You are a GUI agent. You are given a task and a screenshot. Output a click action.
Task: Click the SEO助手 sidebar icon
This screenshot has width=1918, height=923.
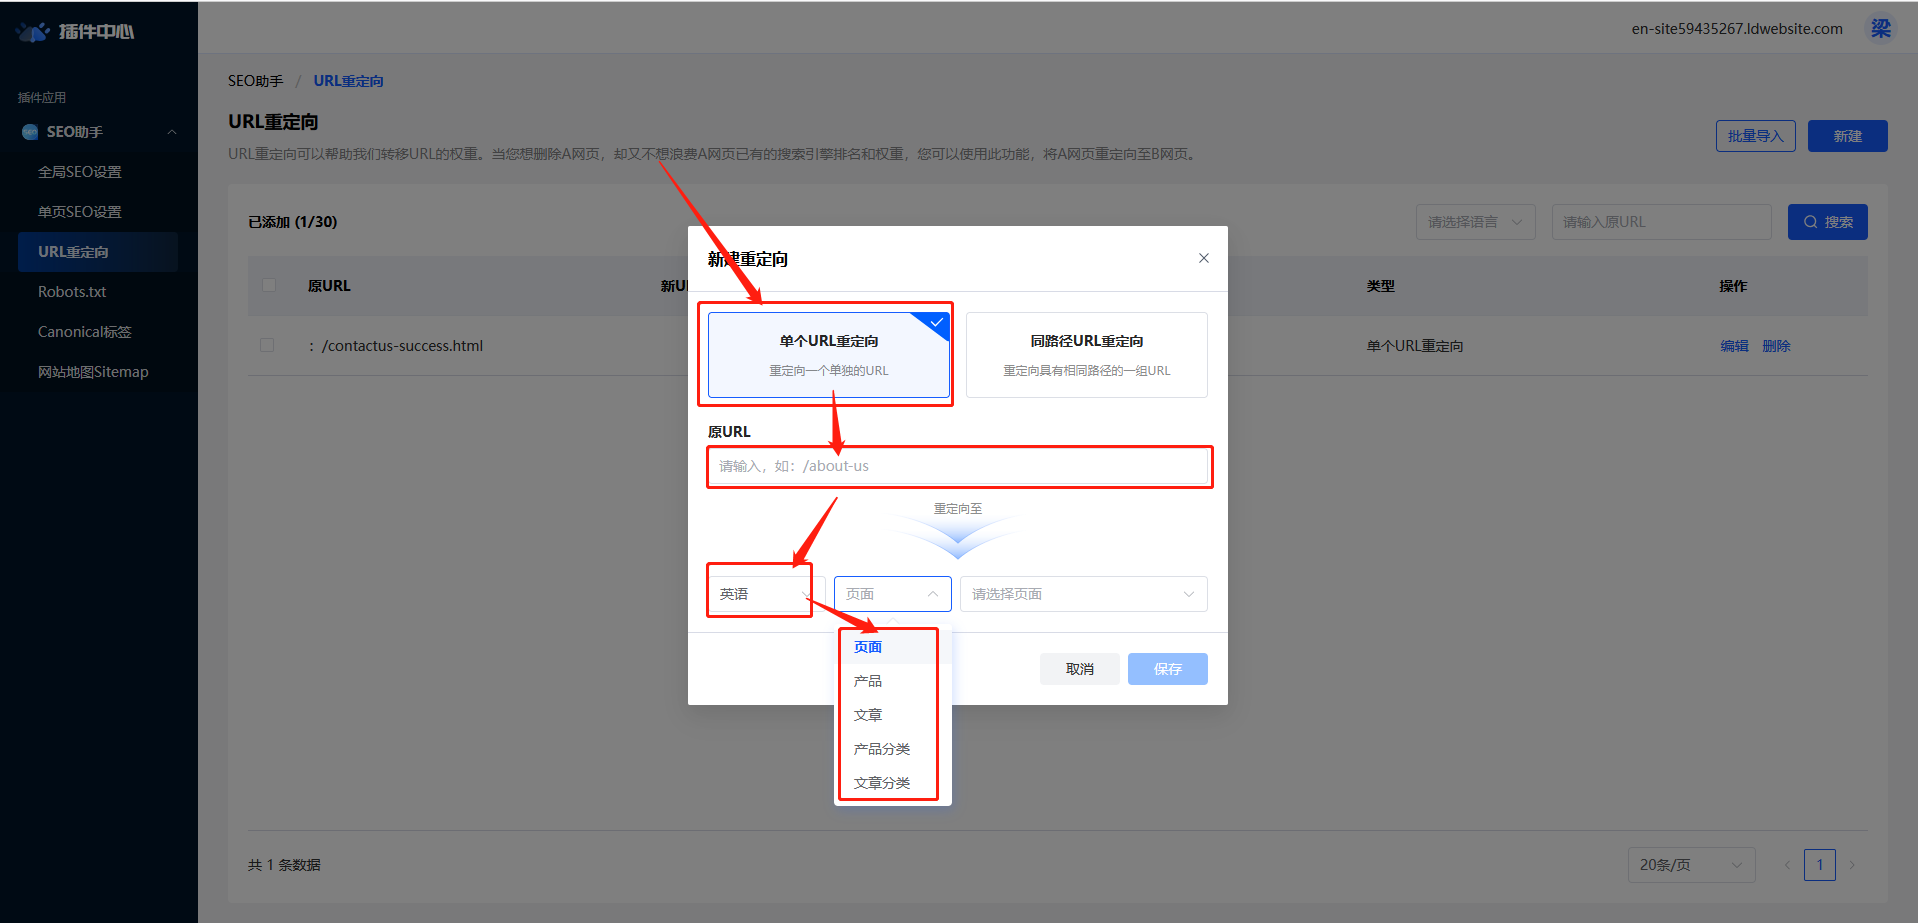point(30,132)
